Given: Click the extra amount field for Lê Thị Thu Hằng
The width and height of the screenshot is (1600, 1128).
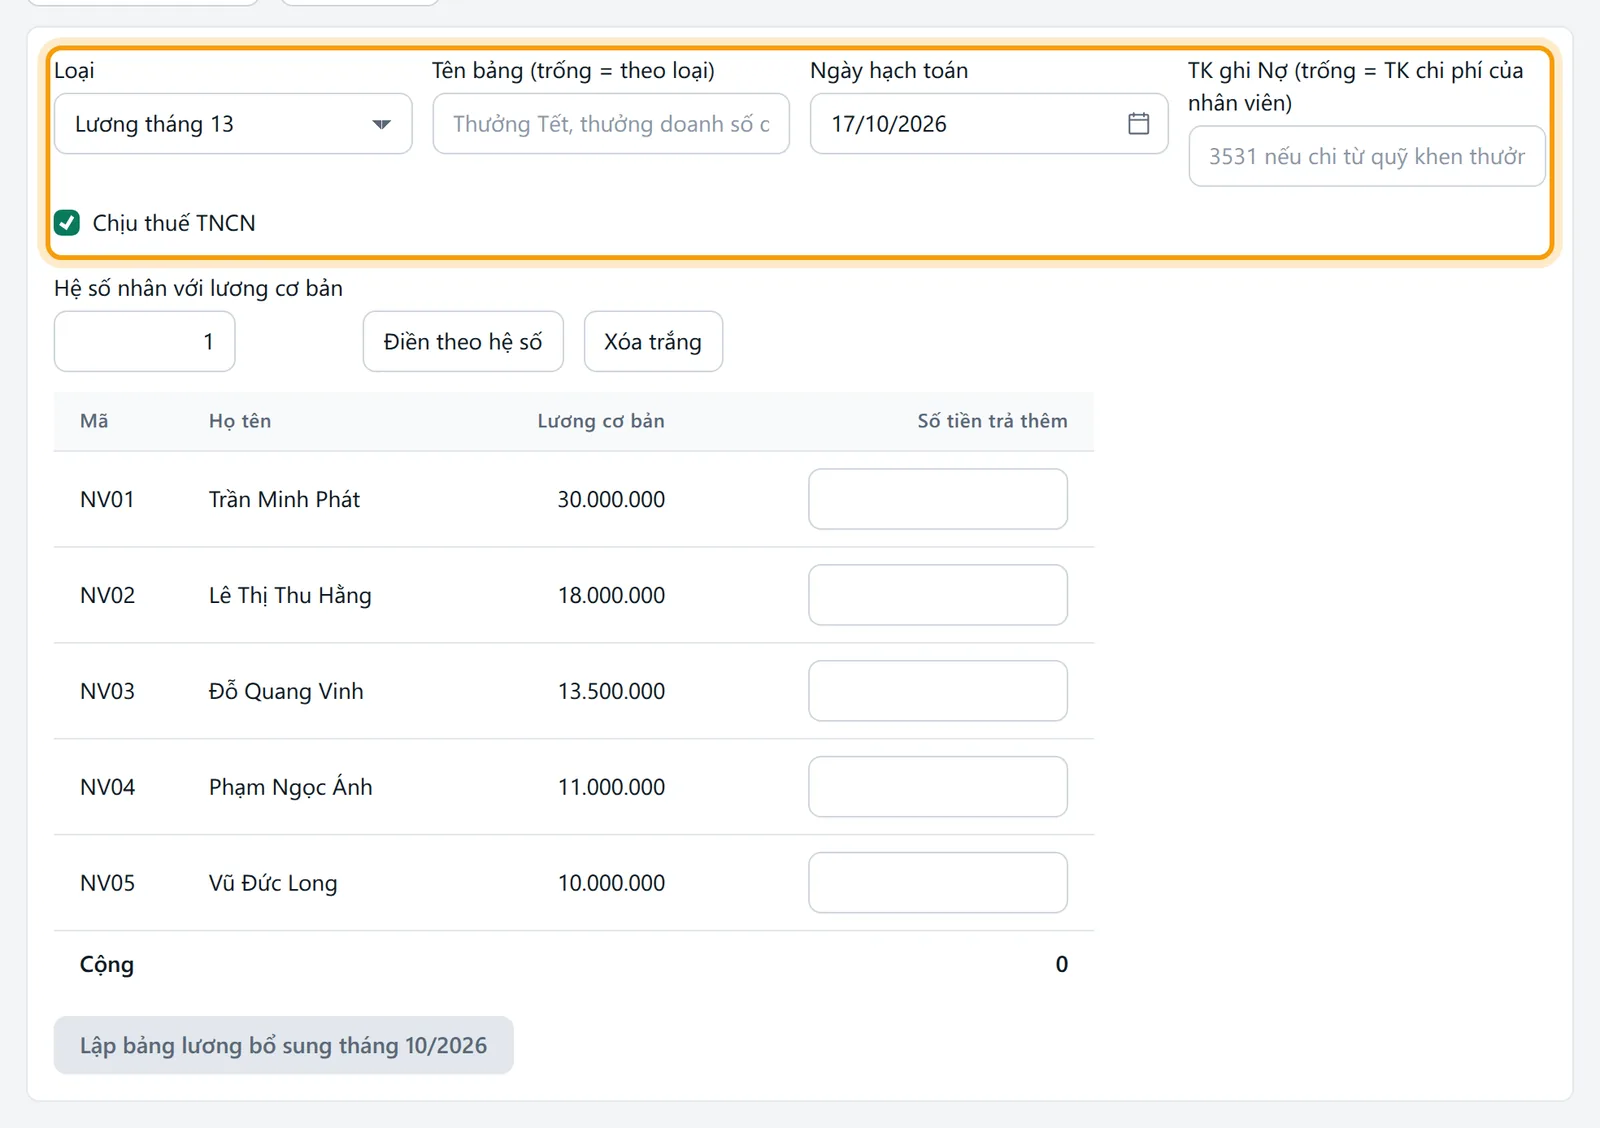Looking at the screenshot, I should [938, 595].
